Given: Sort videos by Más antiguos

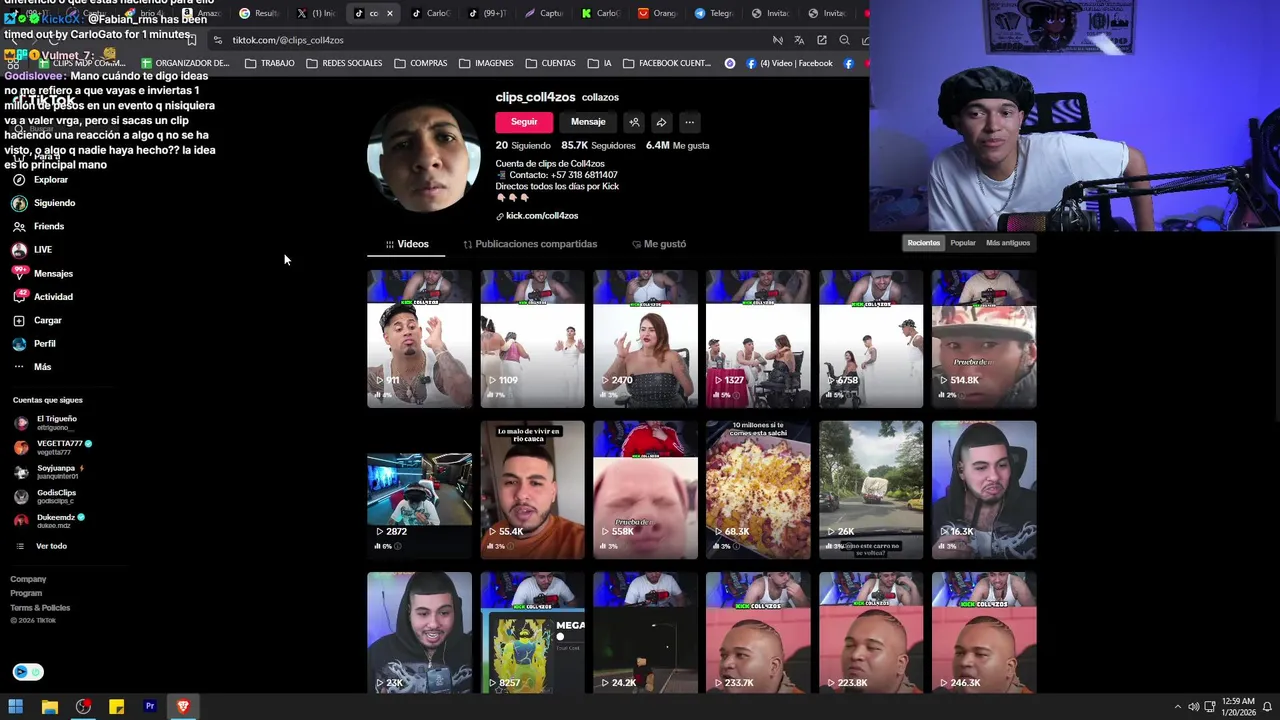Looking at the screenshot, I should pyautogui.click(x=1008, y=243).
